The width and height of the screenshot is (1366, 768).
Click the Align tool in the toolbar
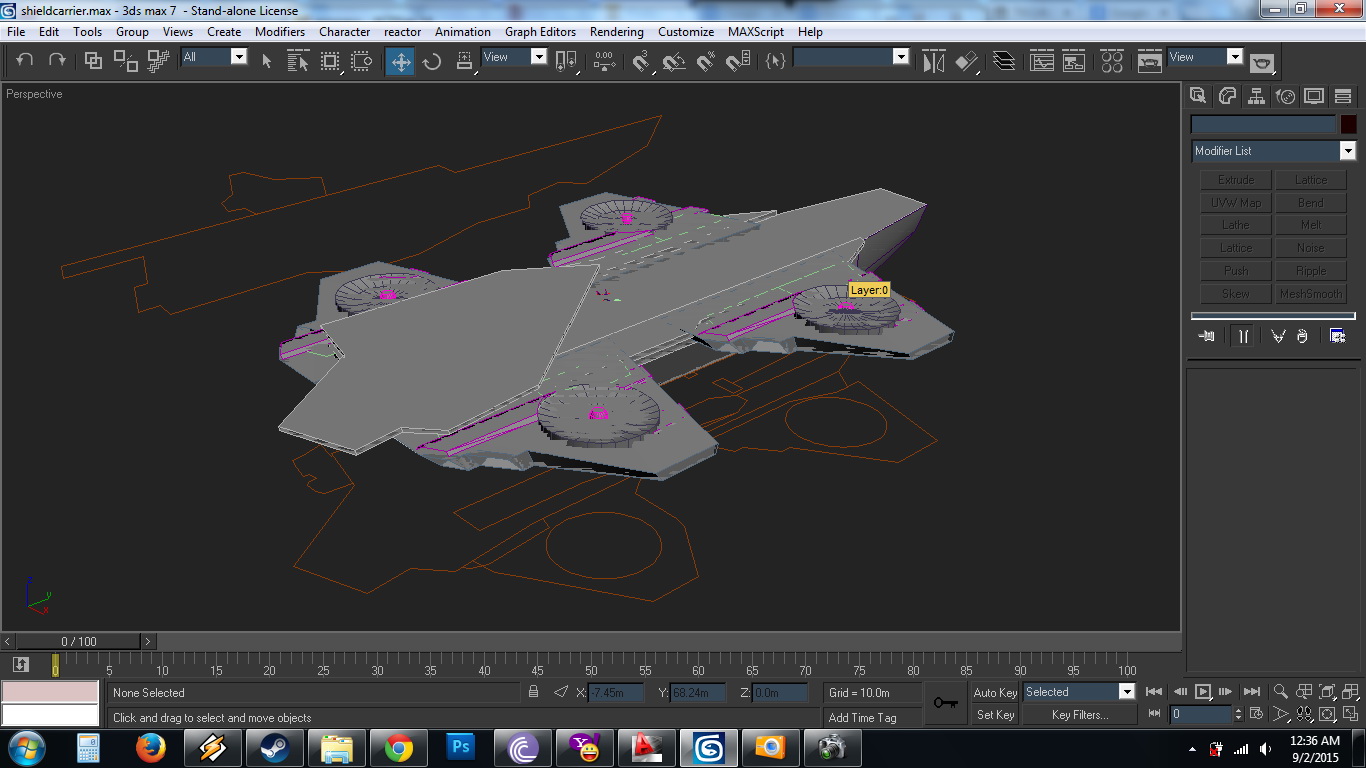tap(965, 61)
